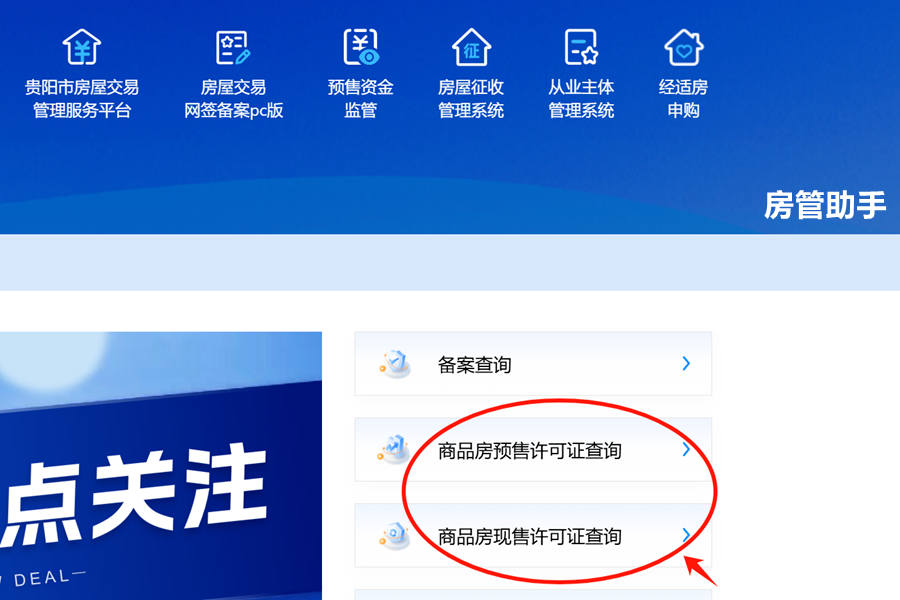
Task: Click the partially visible row below 商品房现售许可证查询
Action: click(533, 595)
